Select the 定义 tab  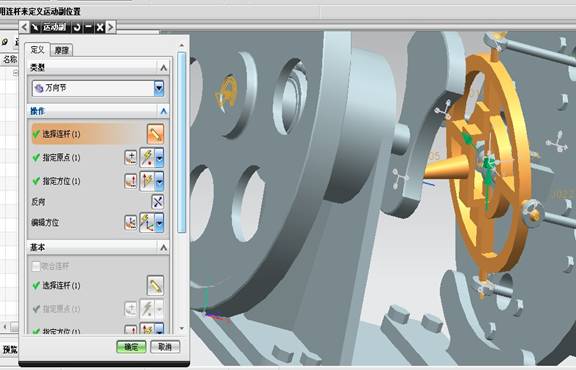[37, 50]
